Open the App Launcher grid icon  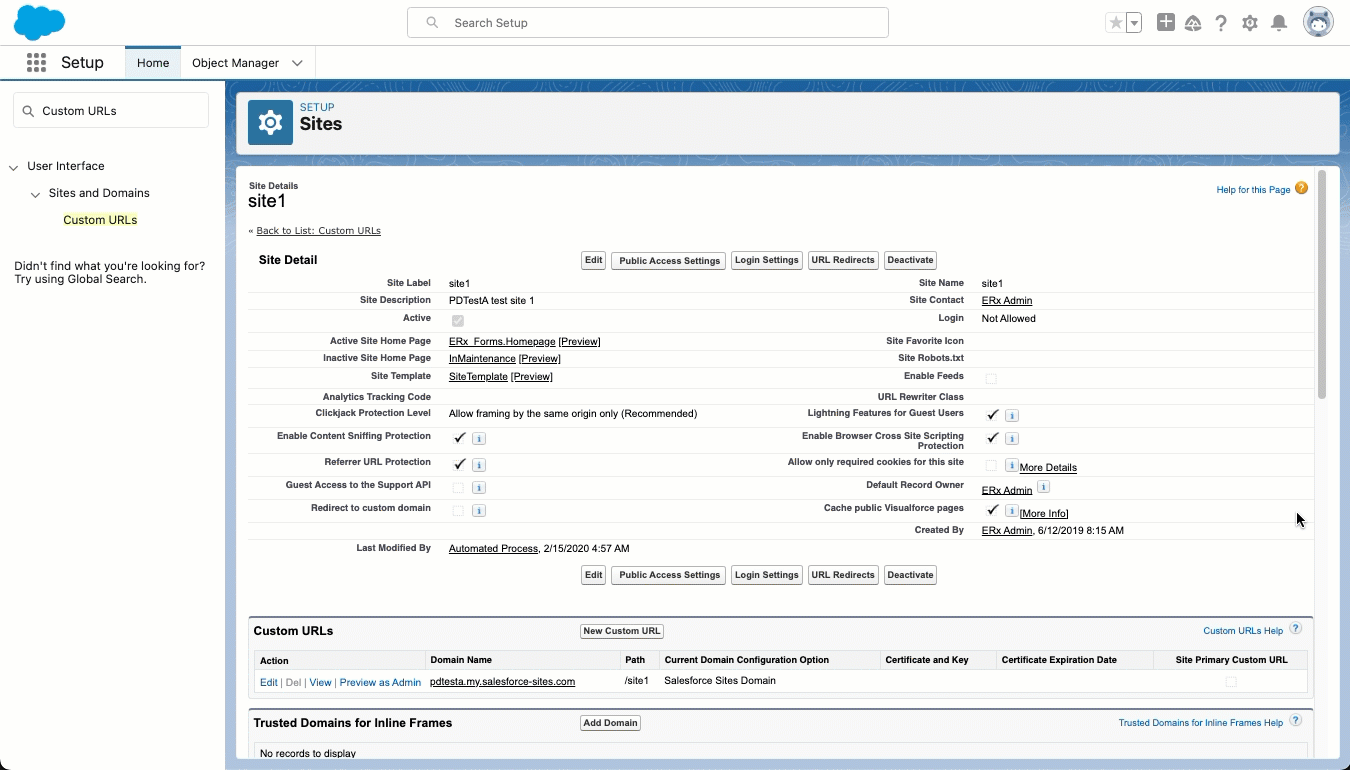(37, 63)
